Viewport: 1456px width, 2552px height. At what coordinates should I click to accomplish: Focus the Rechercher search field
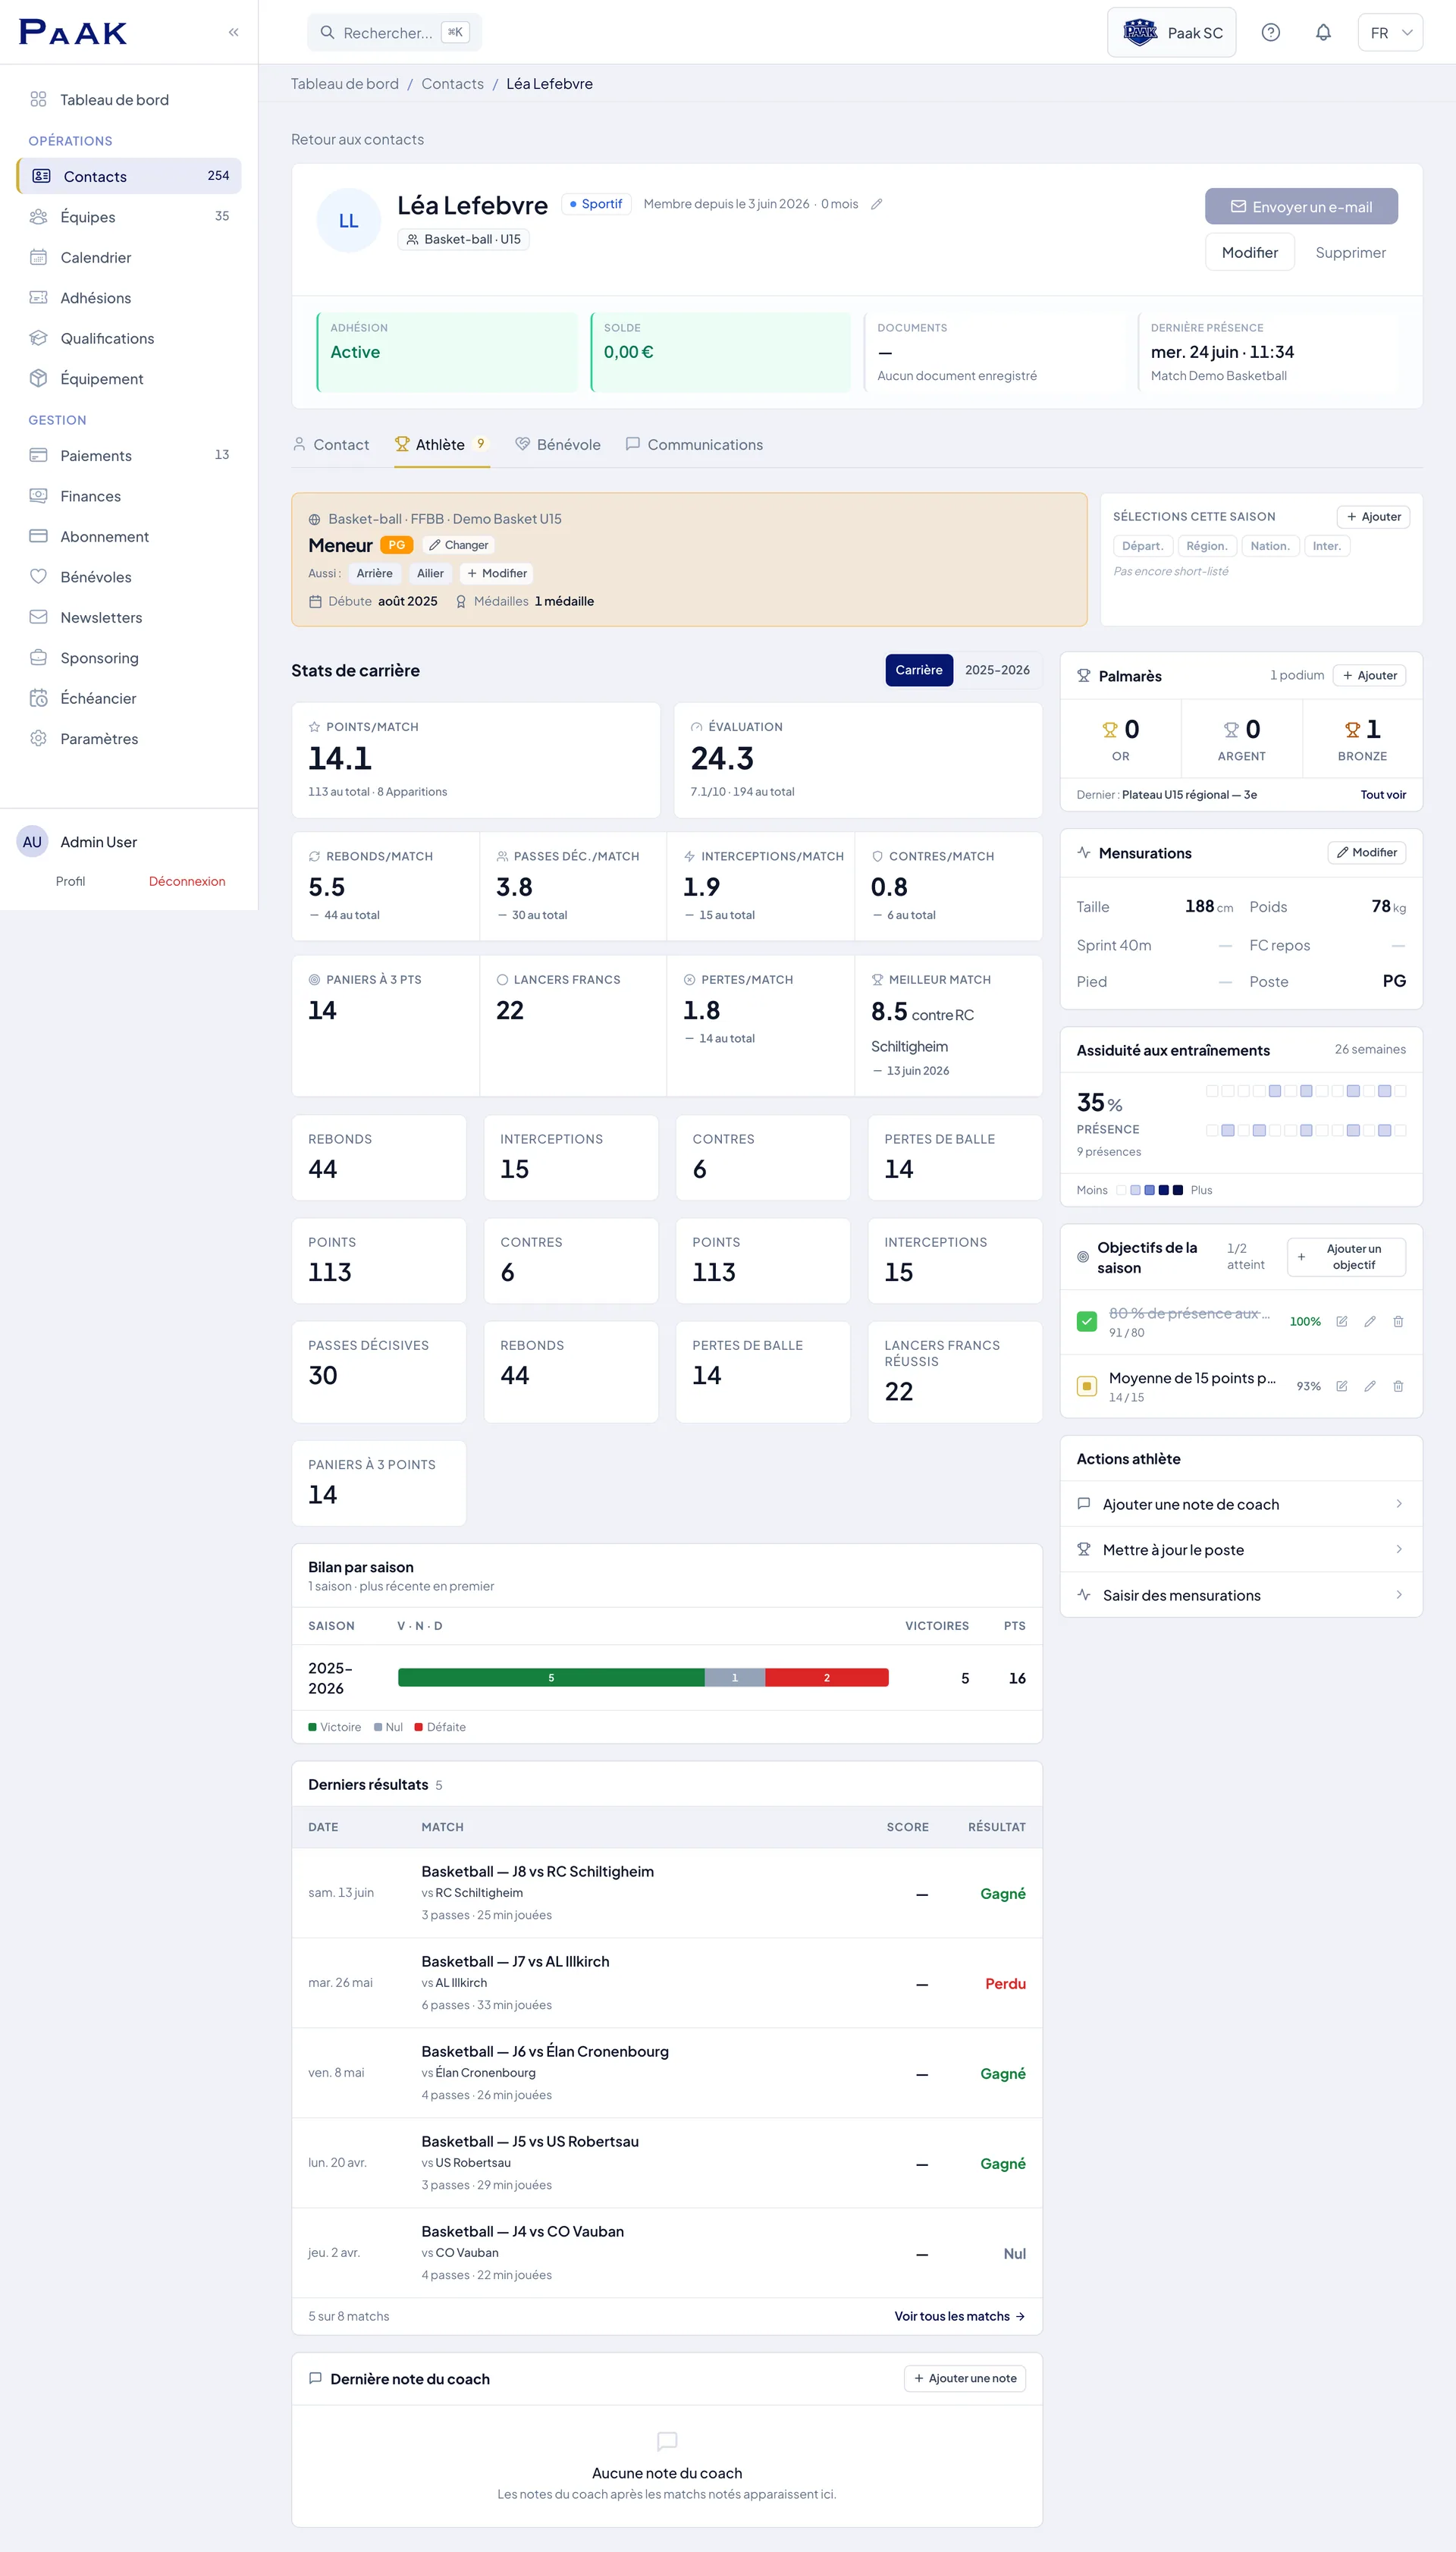394,32
